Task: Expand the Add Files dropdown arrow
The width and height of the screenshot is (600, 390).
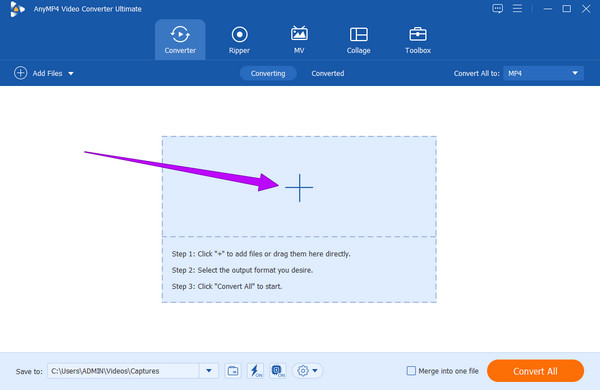Action: 71,73
